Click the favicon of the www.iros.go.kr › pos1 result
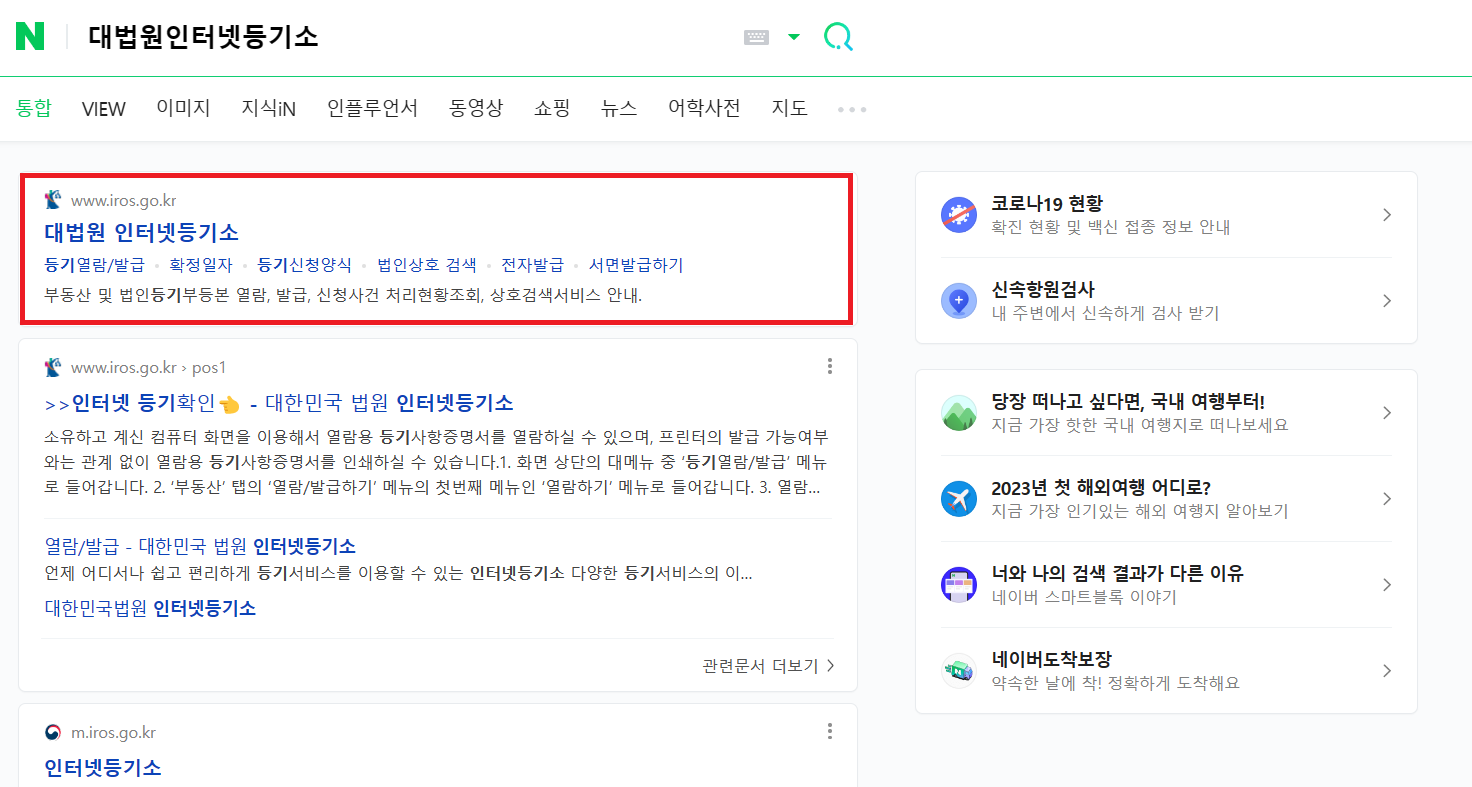 tap(53, 367)
